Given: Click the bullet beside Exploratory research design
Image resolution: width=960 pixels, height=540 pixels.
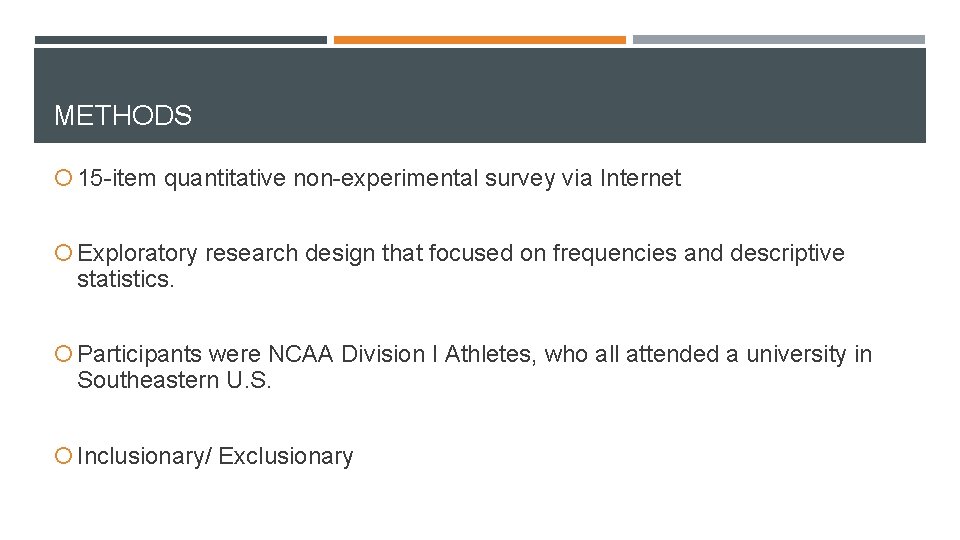Looking at the screenshot, I should (x=63, y=252).
